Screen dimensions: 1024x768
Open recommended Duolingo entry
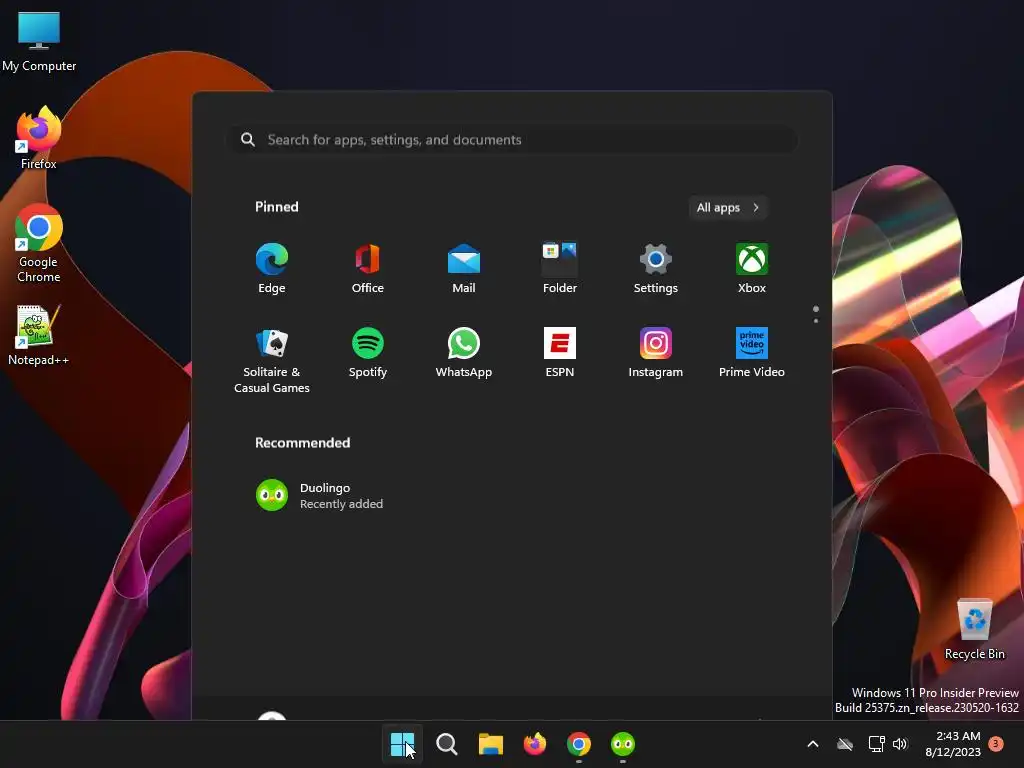(319, 496)
